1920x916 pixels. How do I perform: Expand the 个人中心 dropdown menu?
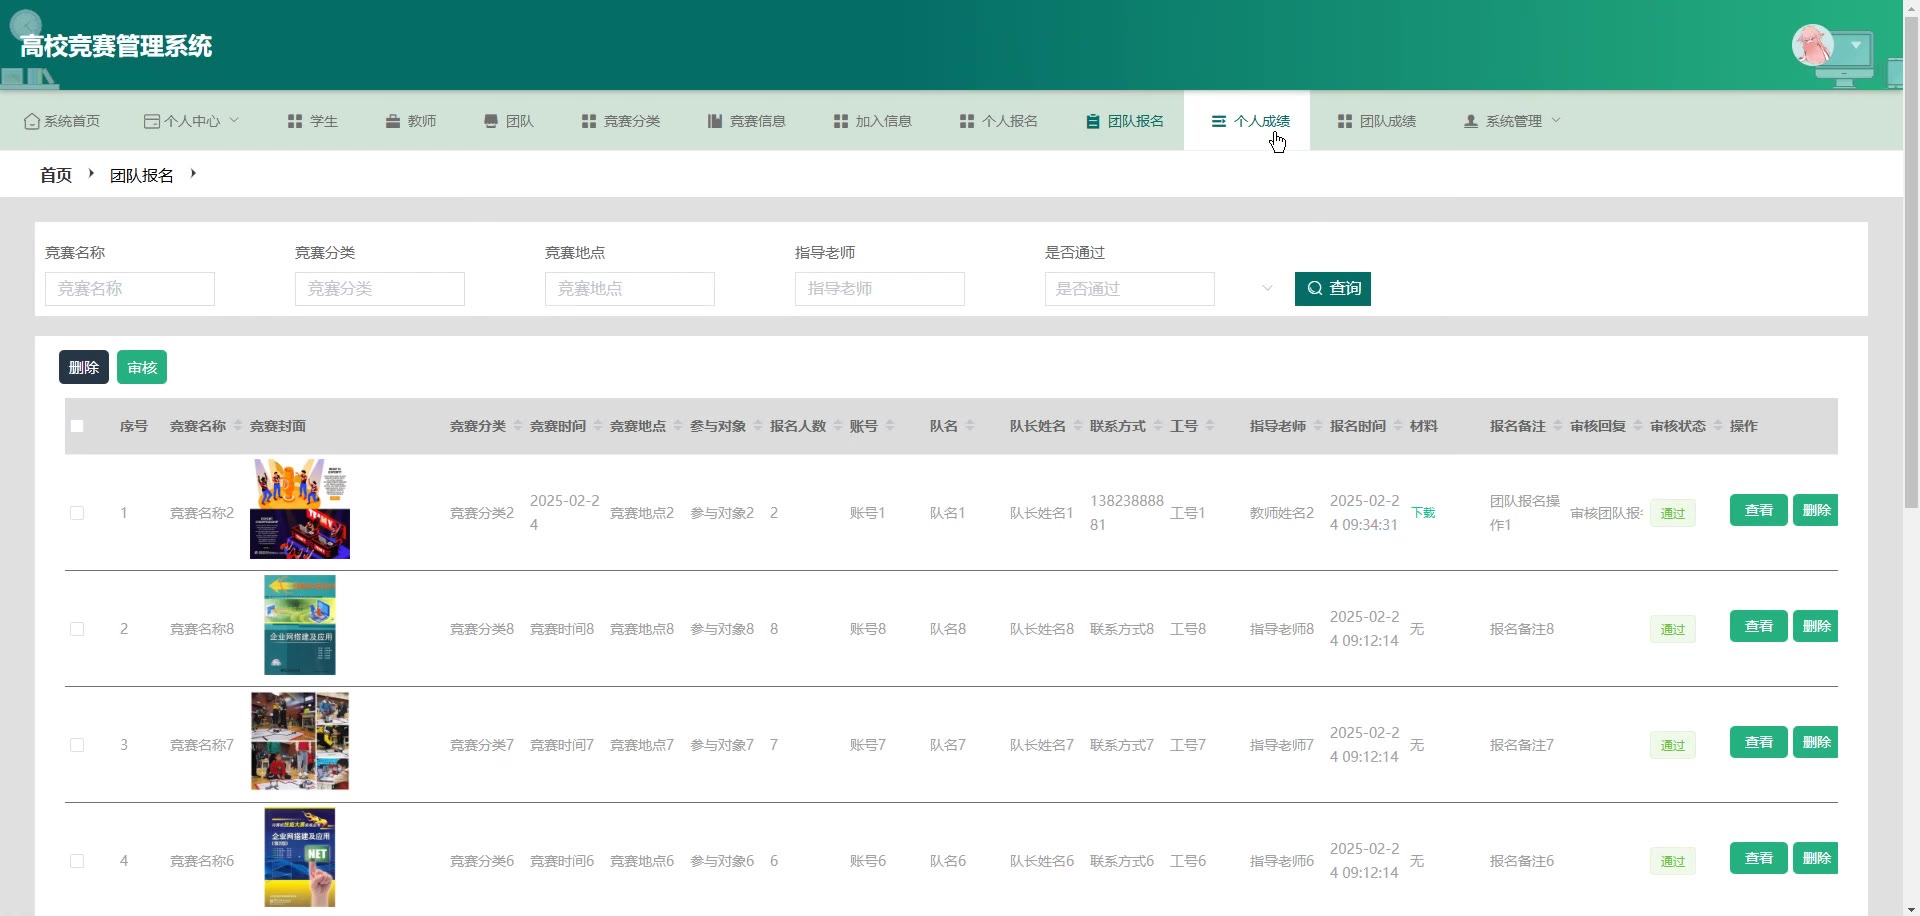192,121
